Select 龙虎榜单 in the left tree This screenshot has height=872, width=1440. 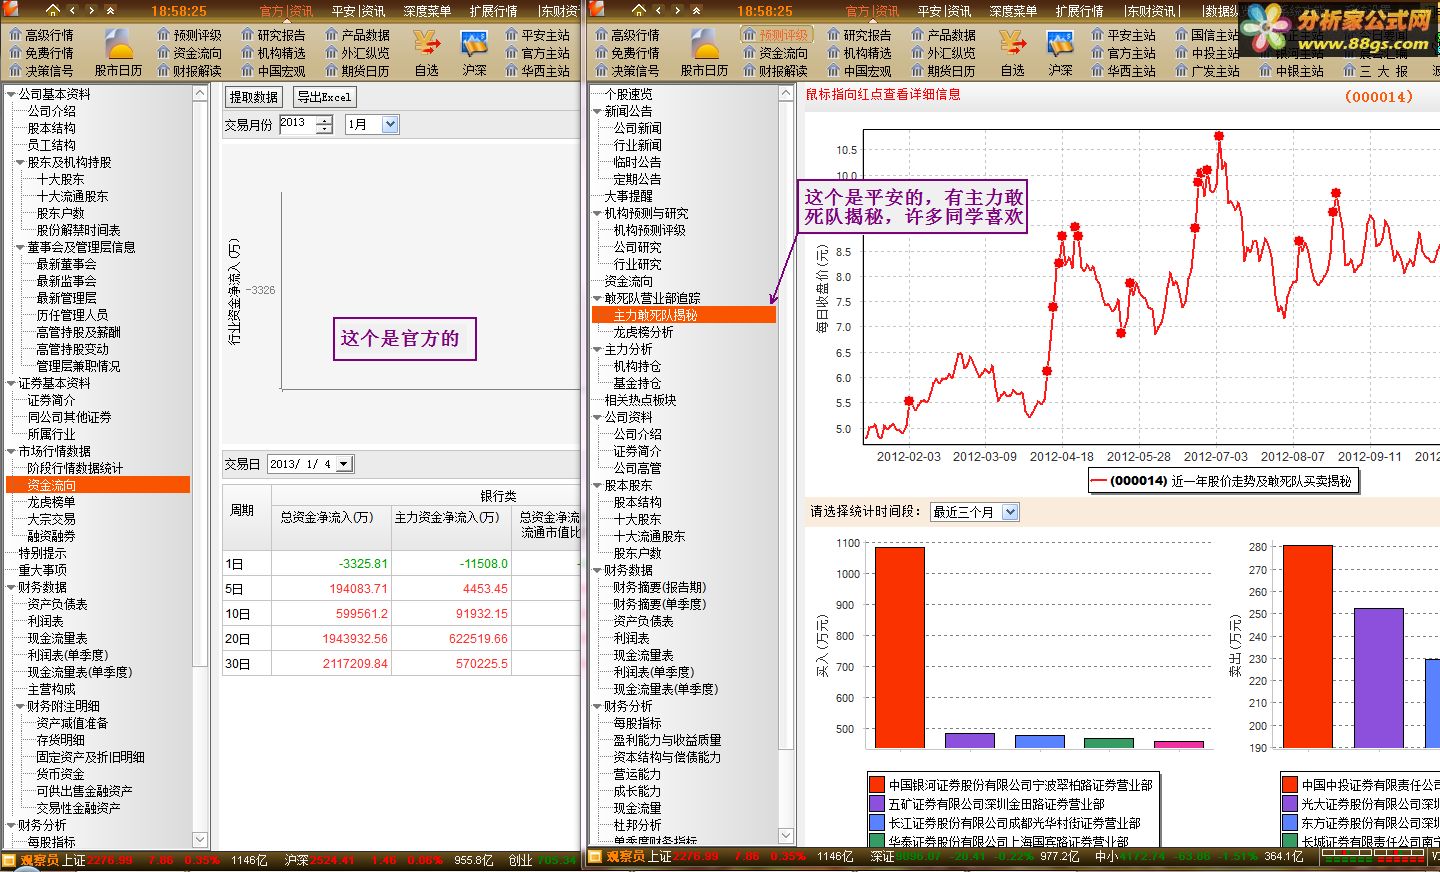point(51,502)
